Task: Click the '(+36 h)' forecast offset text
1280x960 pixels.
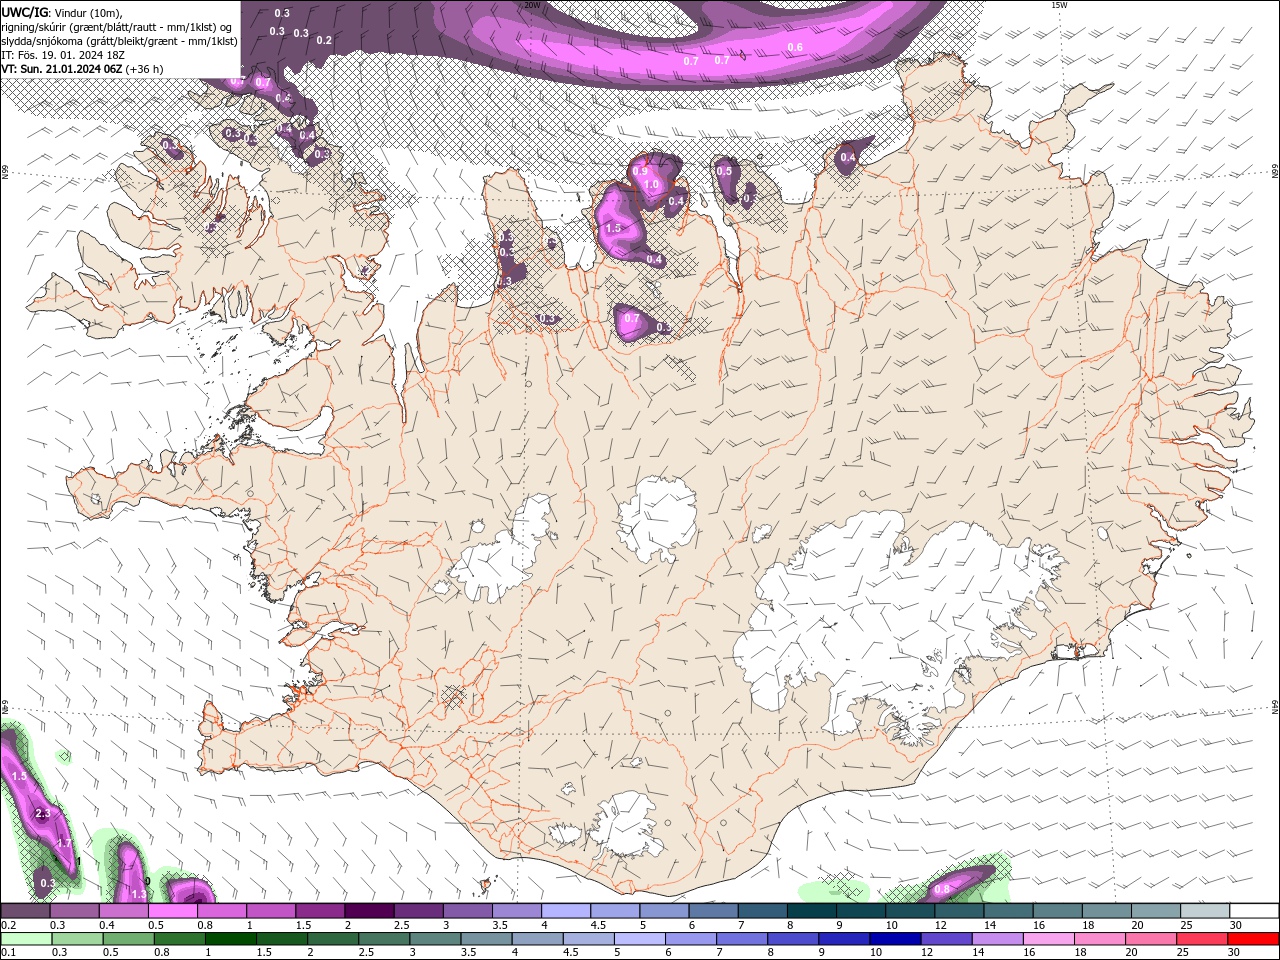Action: pyautogui.click(x=145, y=69)
